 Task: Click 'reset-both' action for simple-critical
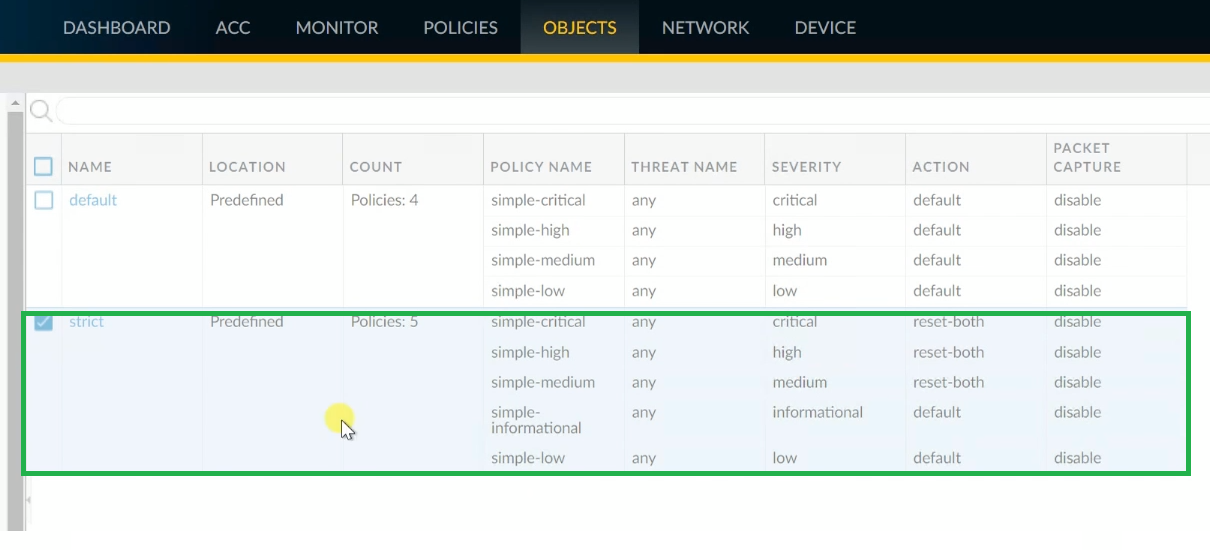click(948, 322)
